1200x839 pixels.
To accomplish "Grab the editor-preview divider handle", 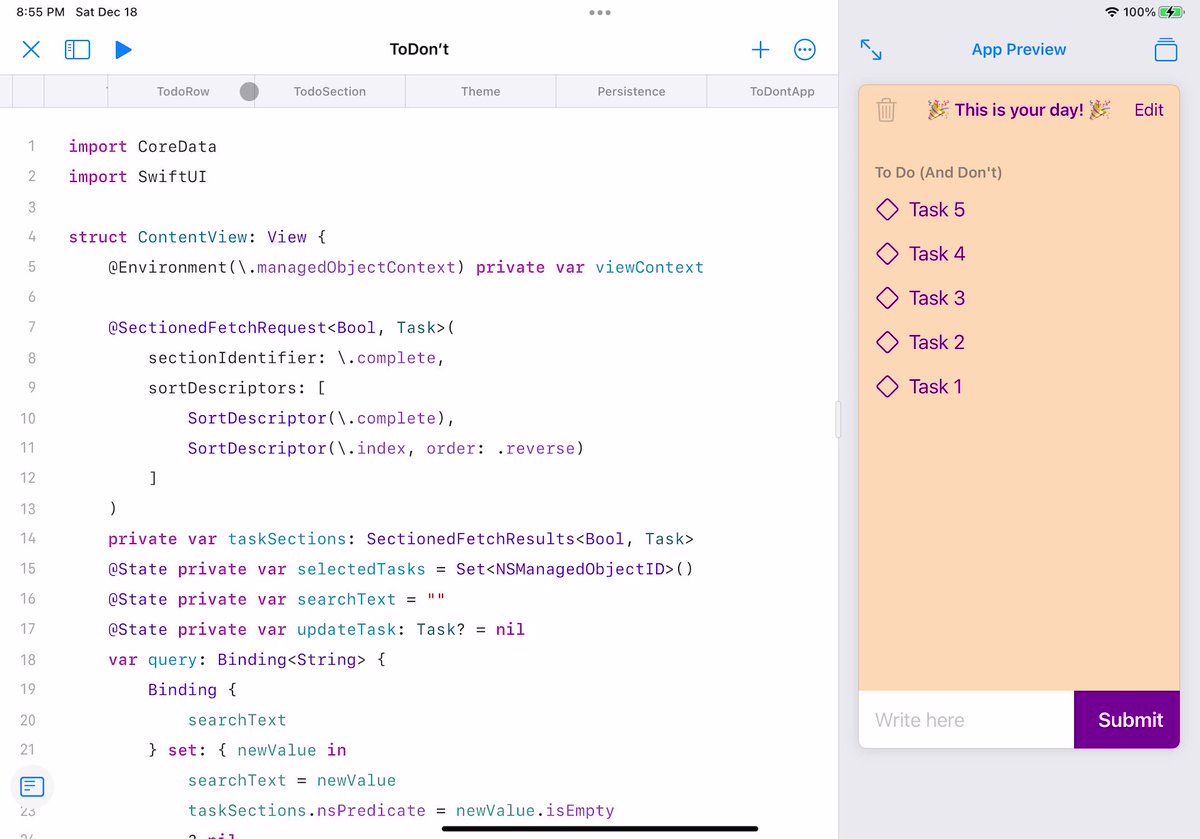I will tap(838, 419).
